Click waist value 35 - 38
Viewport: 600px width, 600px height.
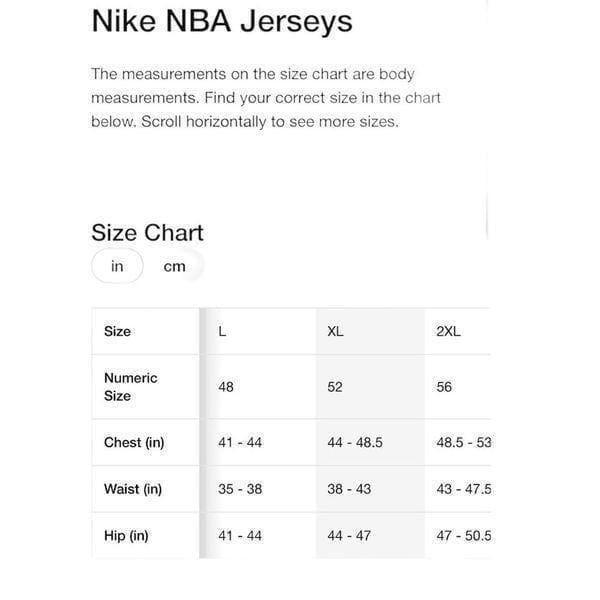click(240, 489)
